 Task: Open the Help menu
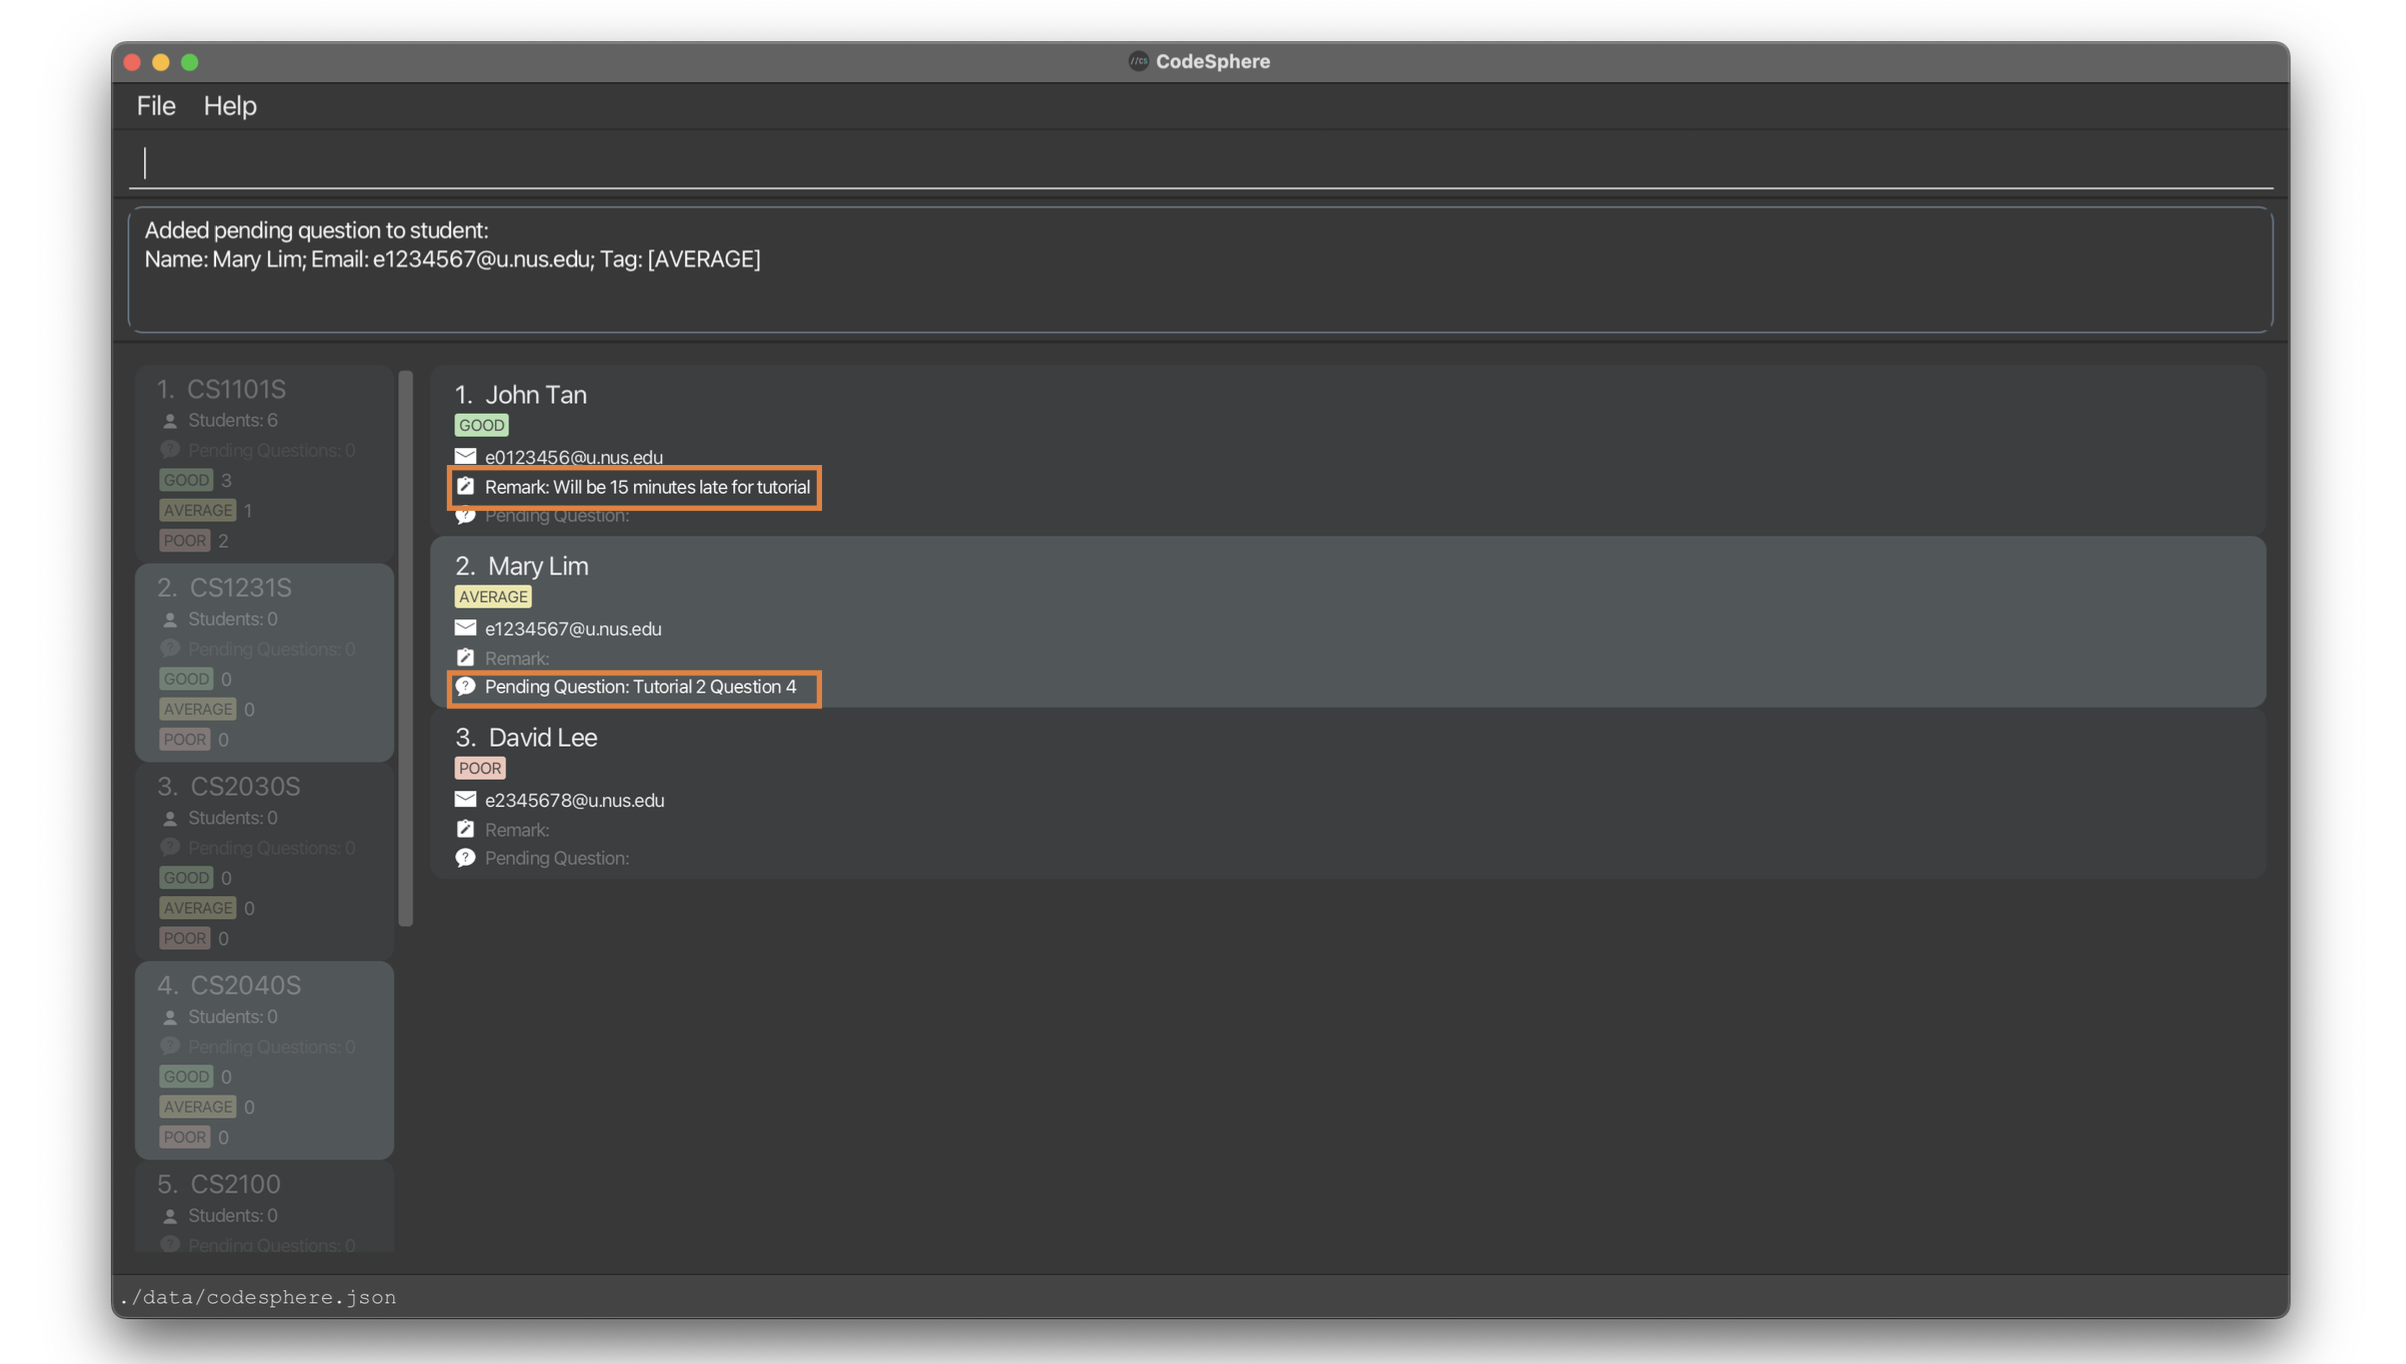pos(230,105)
